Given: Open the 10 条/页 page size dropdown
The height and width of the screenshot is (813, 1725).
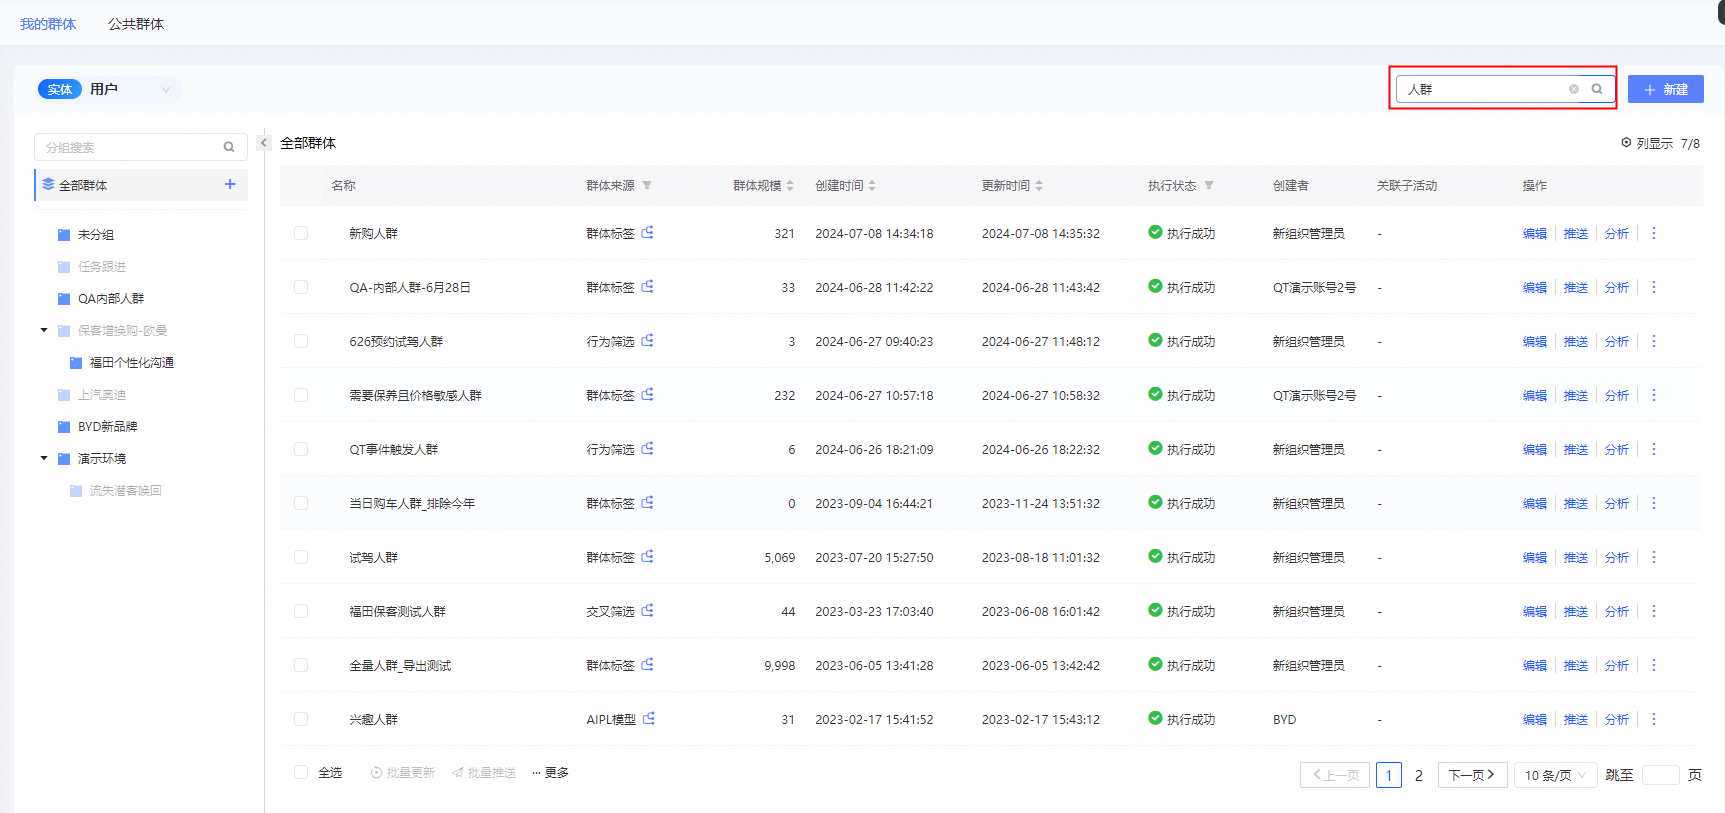Looking at the screenshot, I should [x=1555, y=775].
